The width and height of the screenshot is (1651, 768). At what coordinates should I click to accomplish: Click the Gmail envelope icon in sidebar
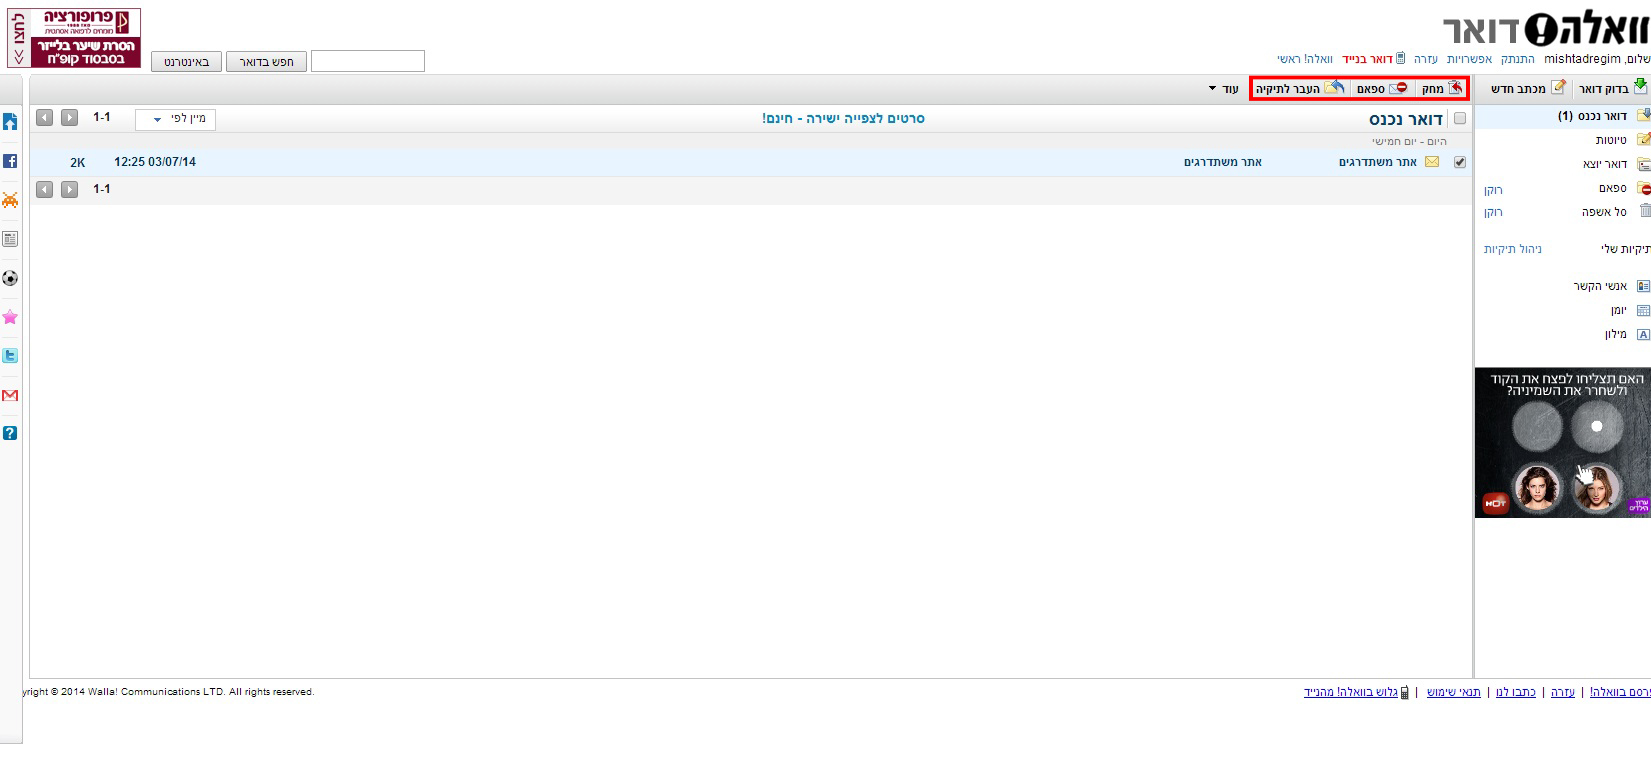coord(10,395)
